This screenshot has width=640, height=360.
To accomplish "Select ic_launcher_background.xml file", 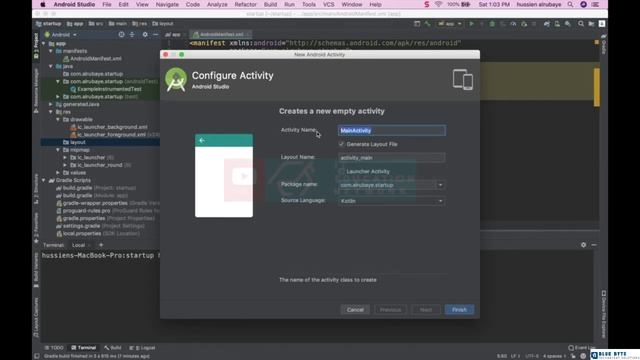I will point(109,127).
